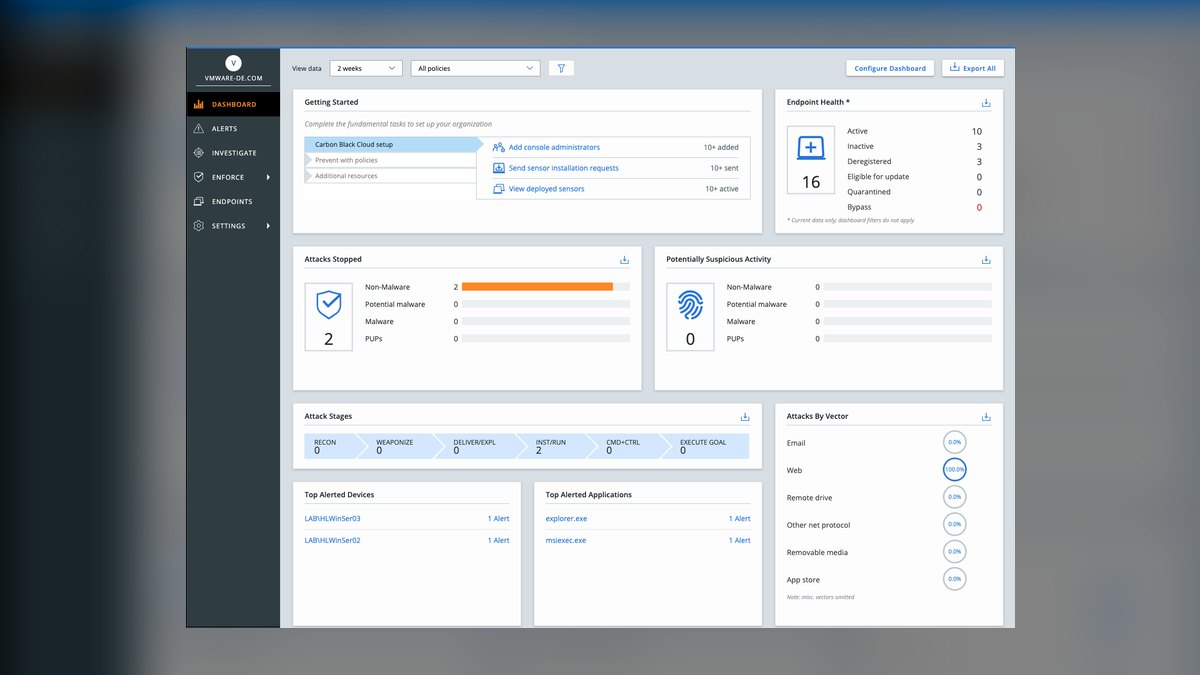Click 1 Alert link for LAB\HLWinSer03
The image size is (1200, 675).
pyautogui.click(x=498, y=519)
